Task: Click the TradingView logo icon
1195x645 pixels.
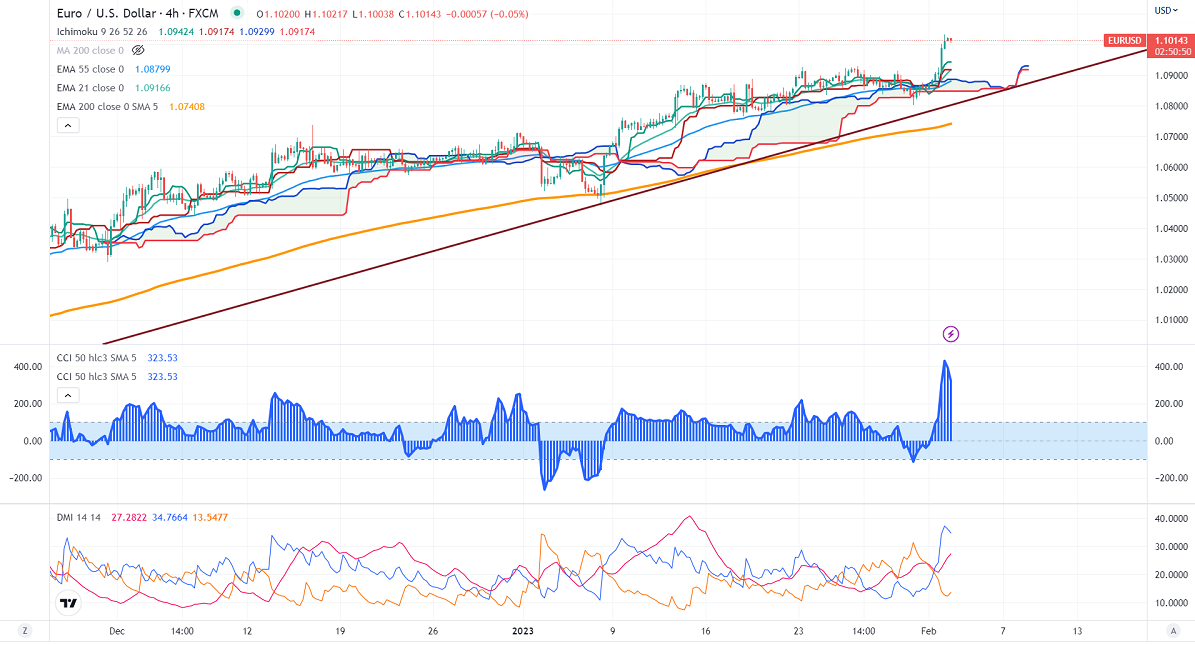Action: 68,603
